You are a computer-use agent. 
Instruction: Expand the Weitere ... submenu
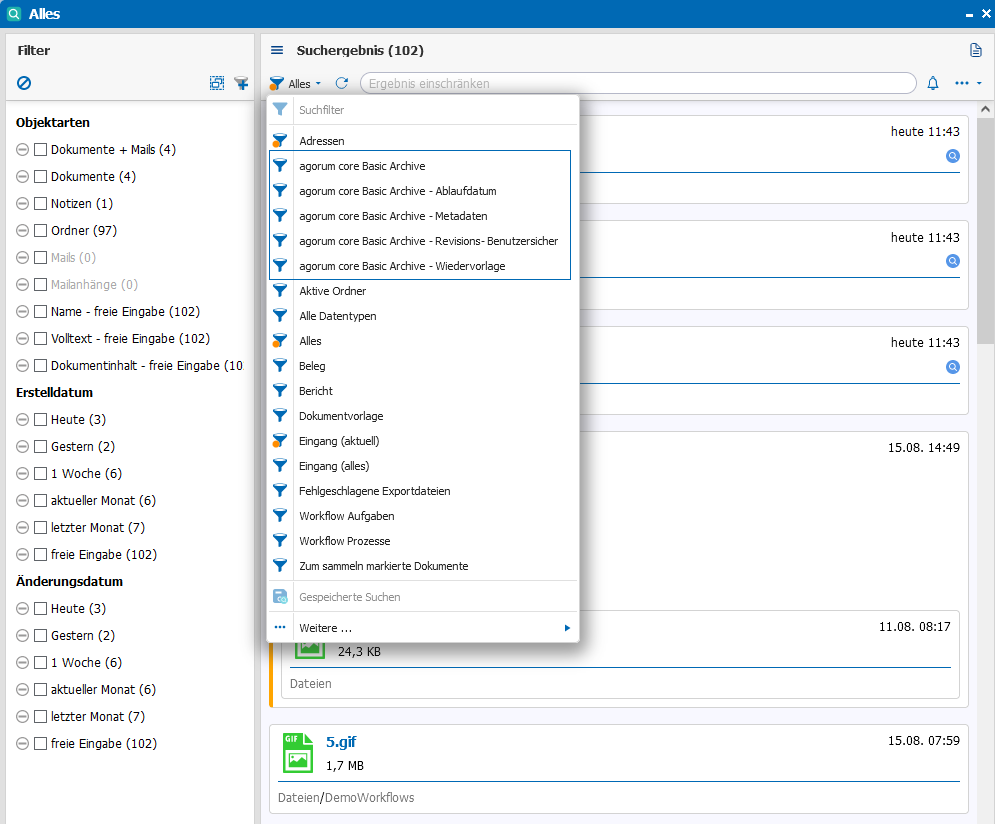(x=423, y=628)
